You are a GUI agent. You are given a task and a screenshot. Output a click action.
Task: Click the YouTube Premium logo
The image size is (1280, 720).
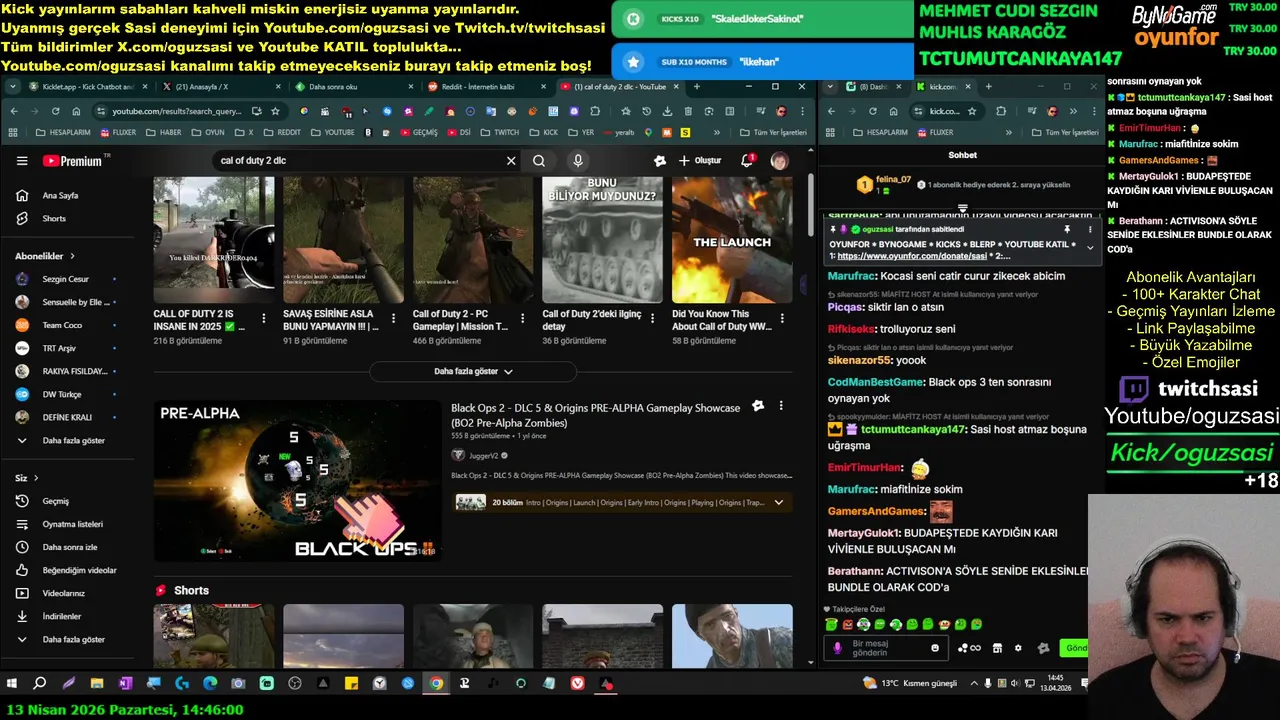72,161
